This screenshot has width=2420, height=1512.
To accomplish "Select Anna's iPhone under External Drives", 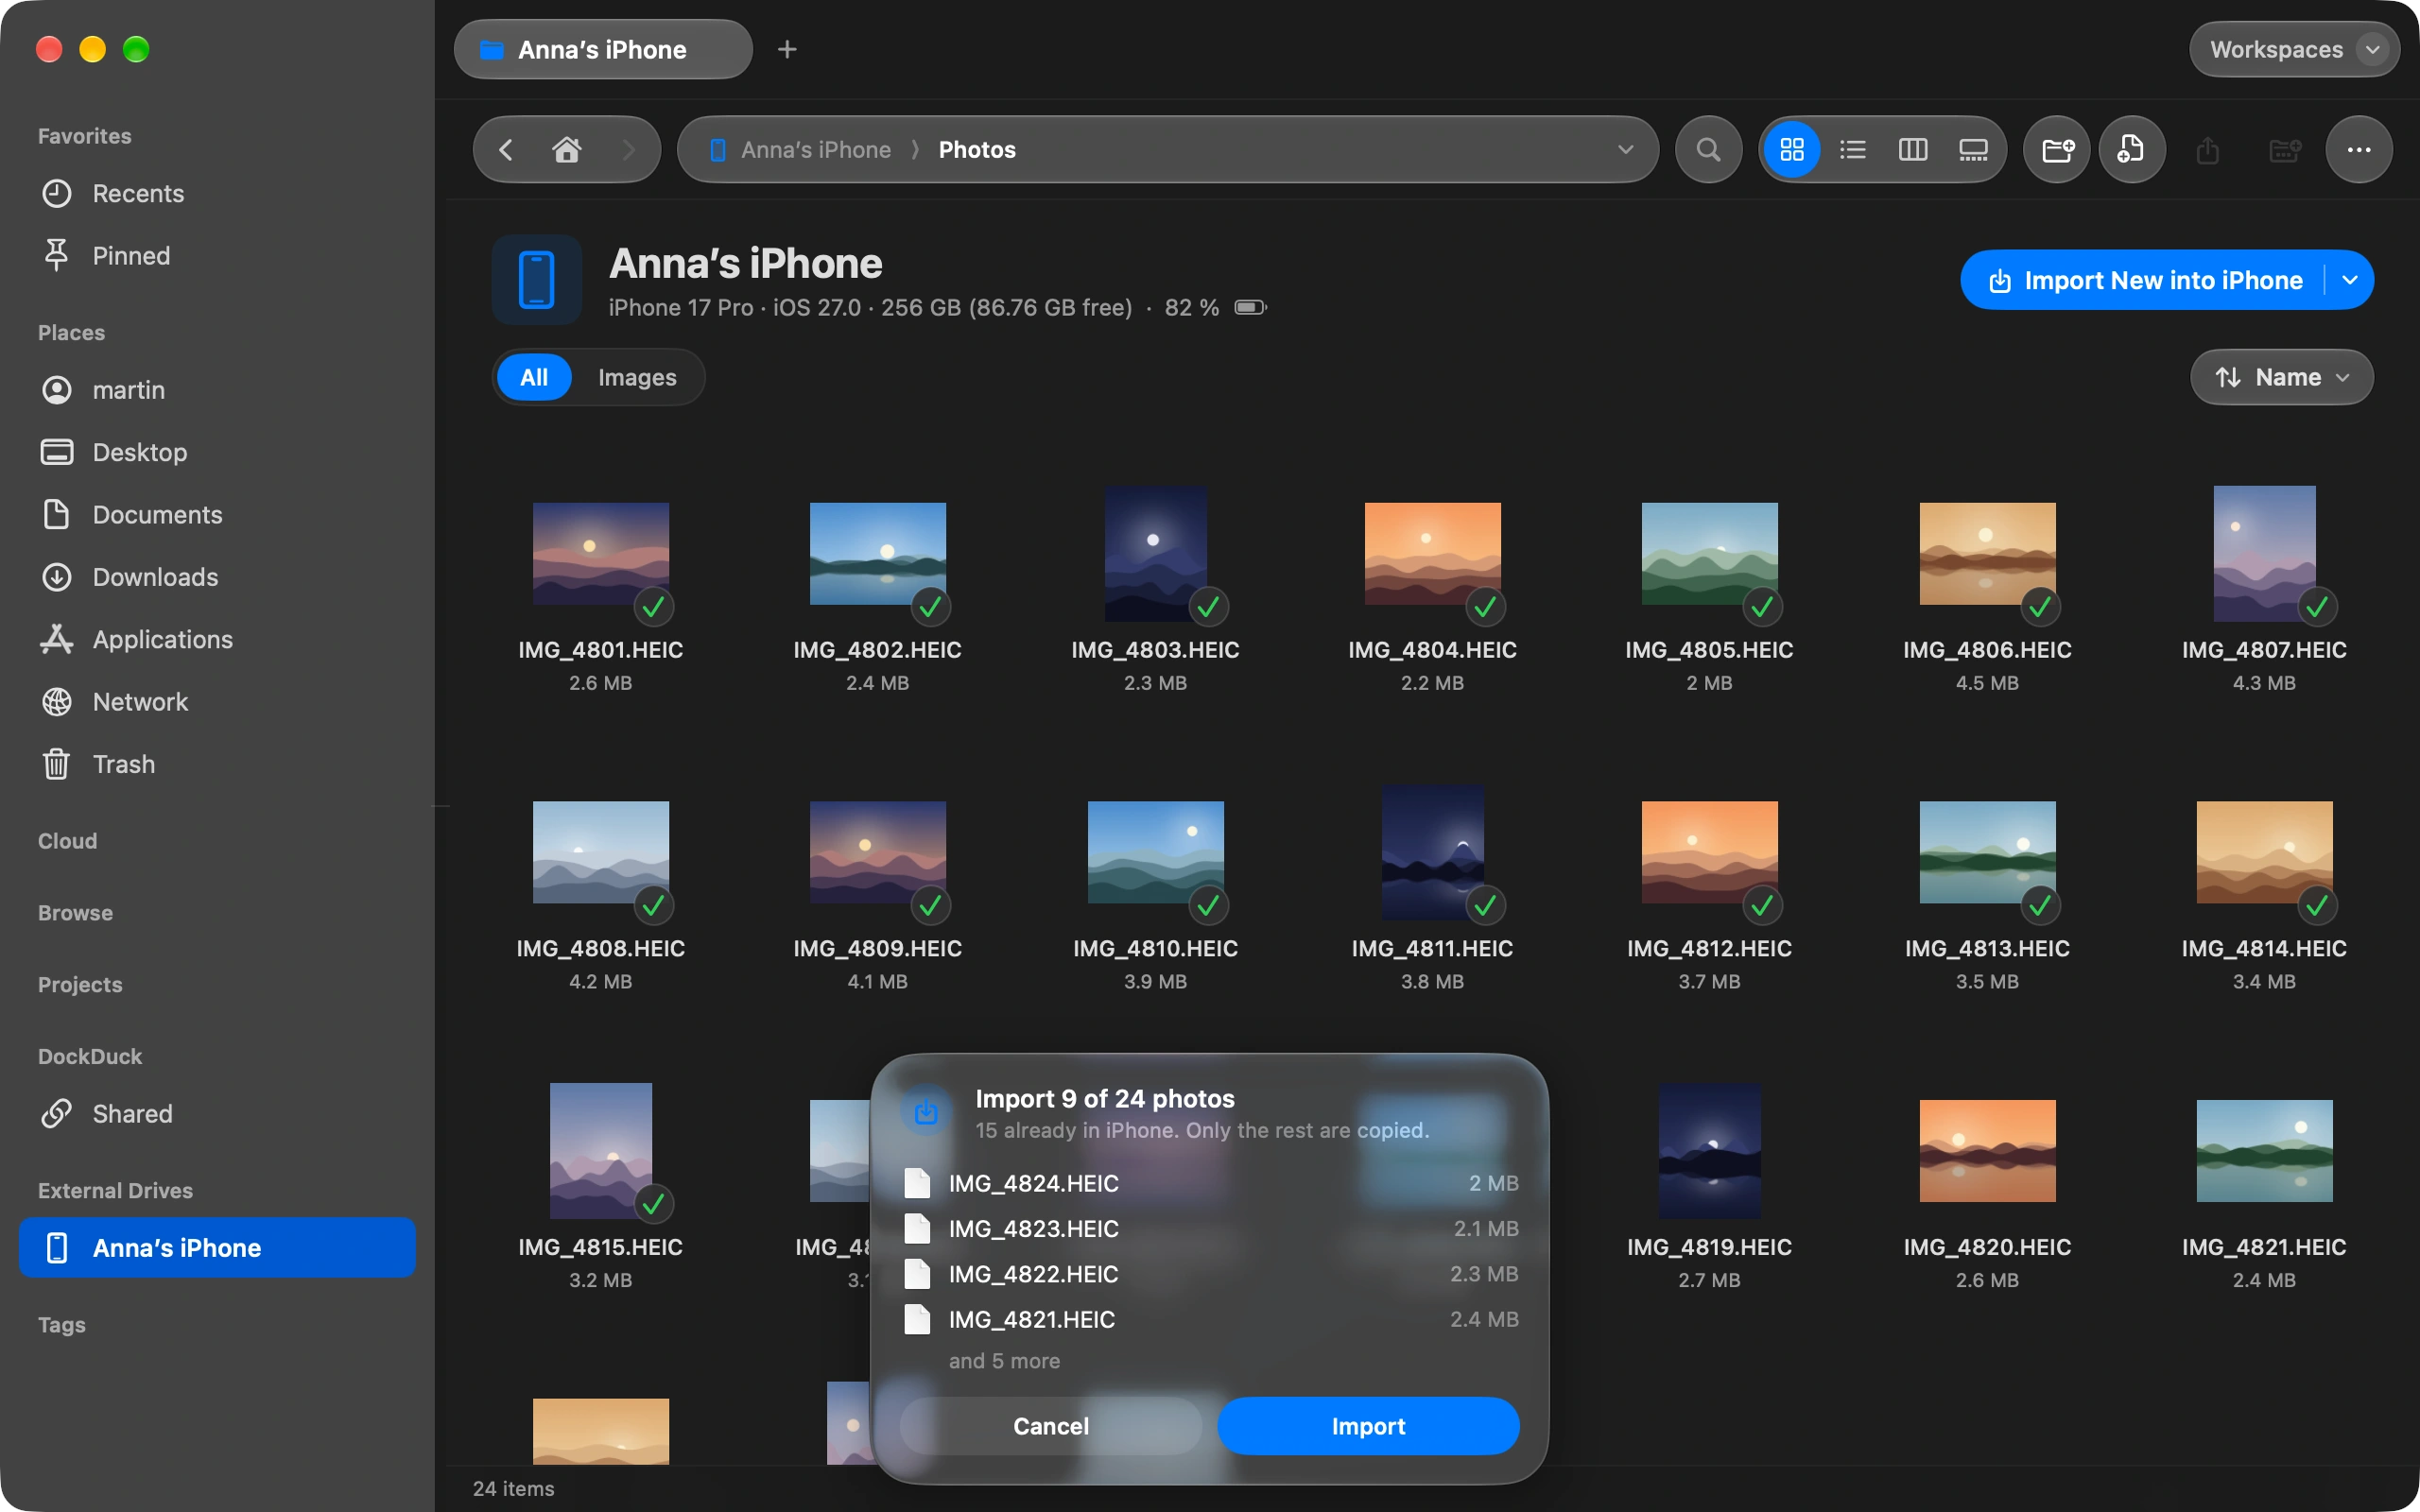I will click(x=217, y=1247).
